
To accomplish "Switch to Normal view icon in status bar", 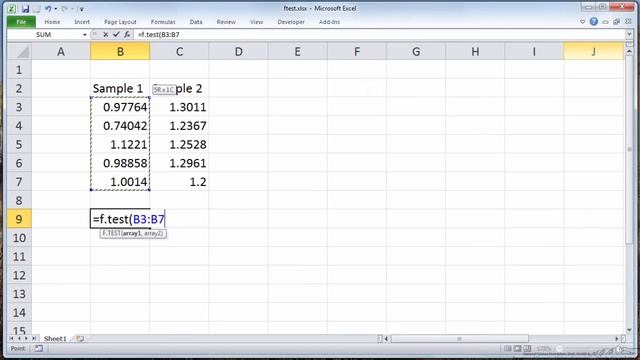I will [x=508, y=349].
